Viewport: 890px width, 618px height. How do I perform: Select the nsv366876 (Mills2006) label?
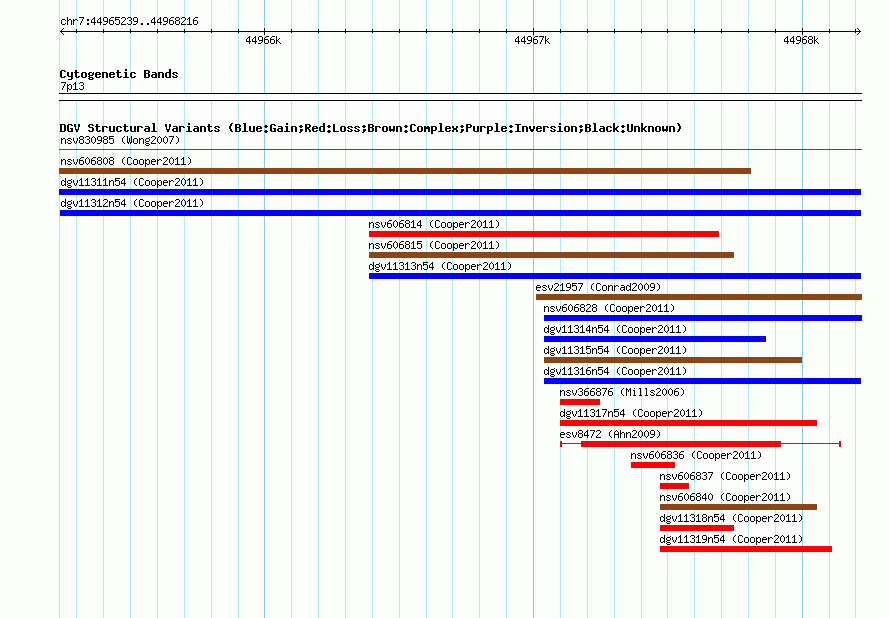[622, 392]
